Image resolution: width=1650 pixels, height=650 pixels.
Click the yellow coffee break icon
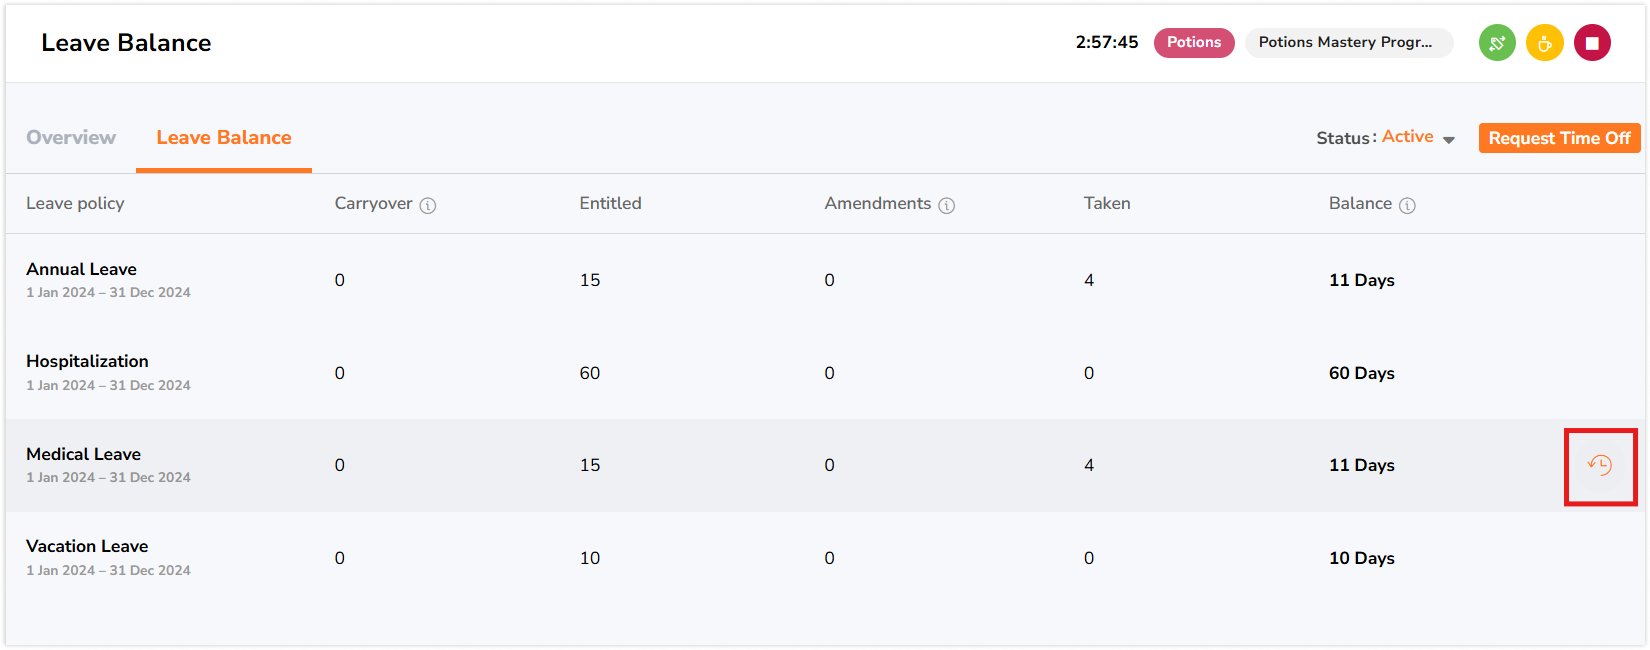click(x=1545, y=43)
